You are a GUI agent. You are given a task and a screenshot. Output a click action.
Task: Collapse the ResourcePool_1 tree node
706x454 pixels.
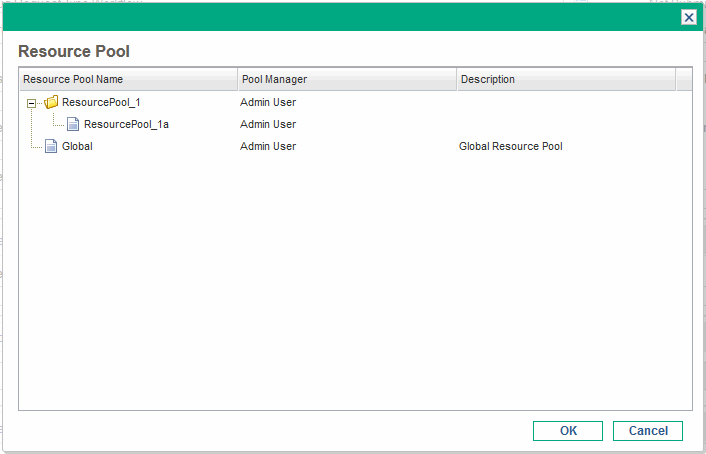pos(32,103)
